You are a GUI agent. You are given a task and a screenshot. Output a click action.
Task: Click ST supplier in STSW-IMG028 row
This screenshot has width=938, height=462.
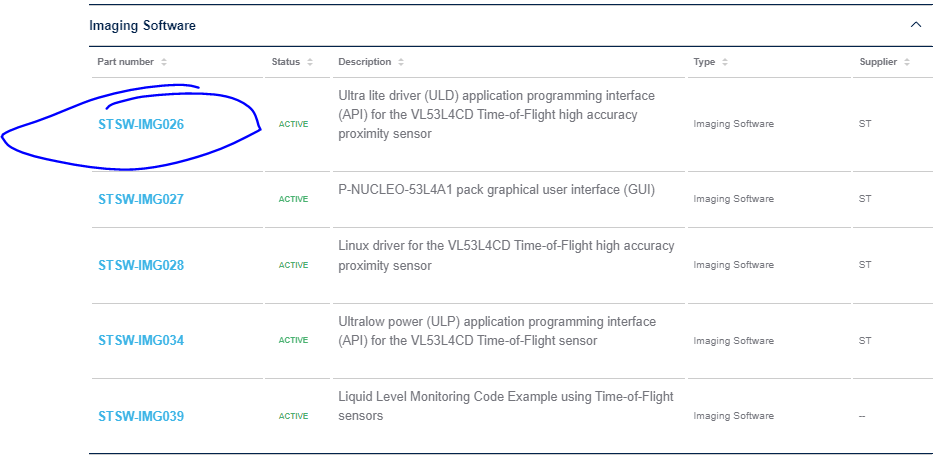pyautogui.click(x=865, y=265)
